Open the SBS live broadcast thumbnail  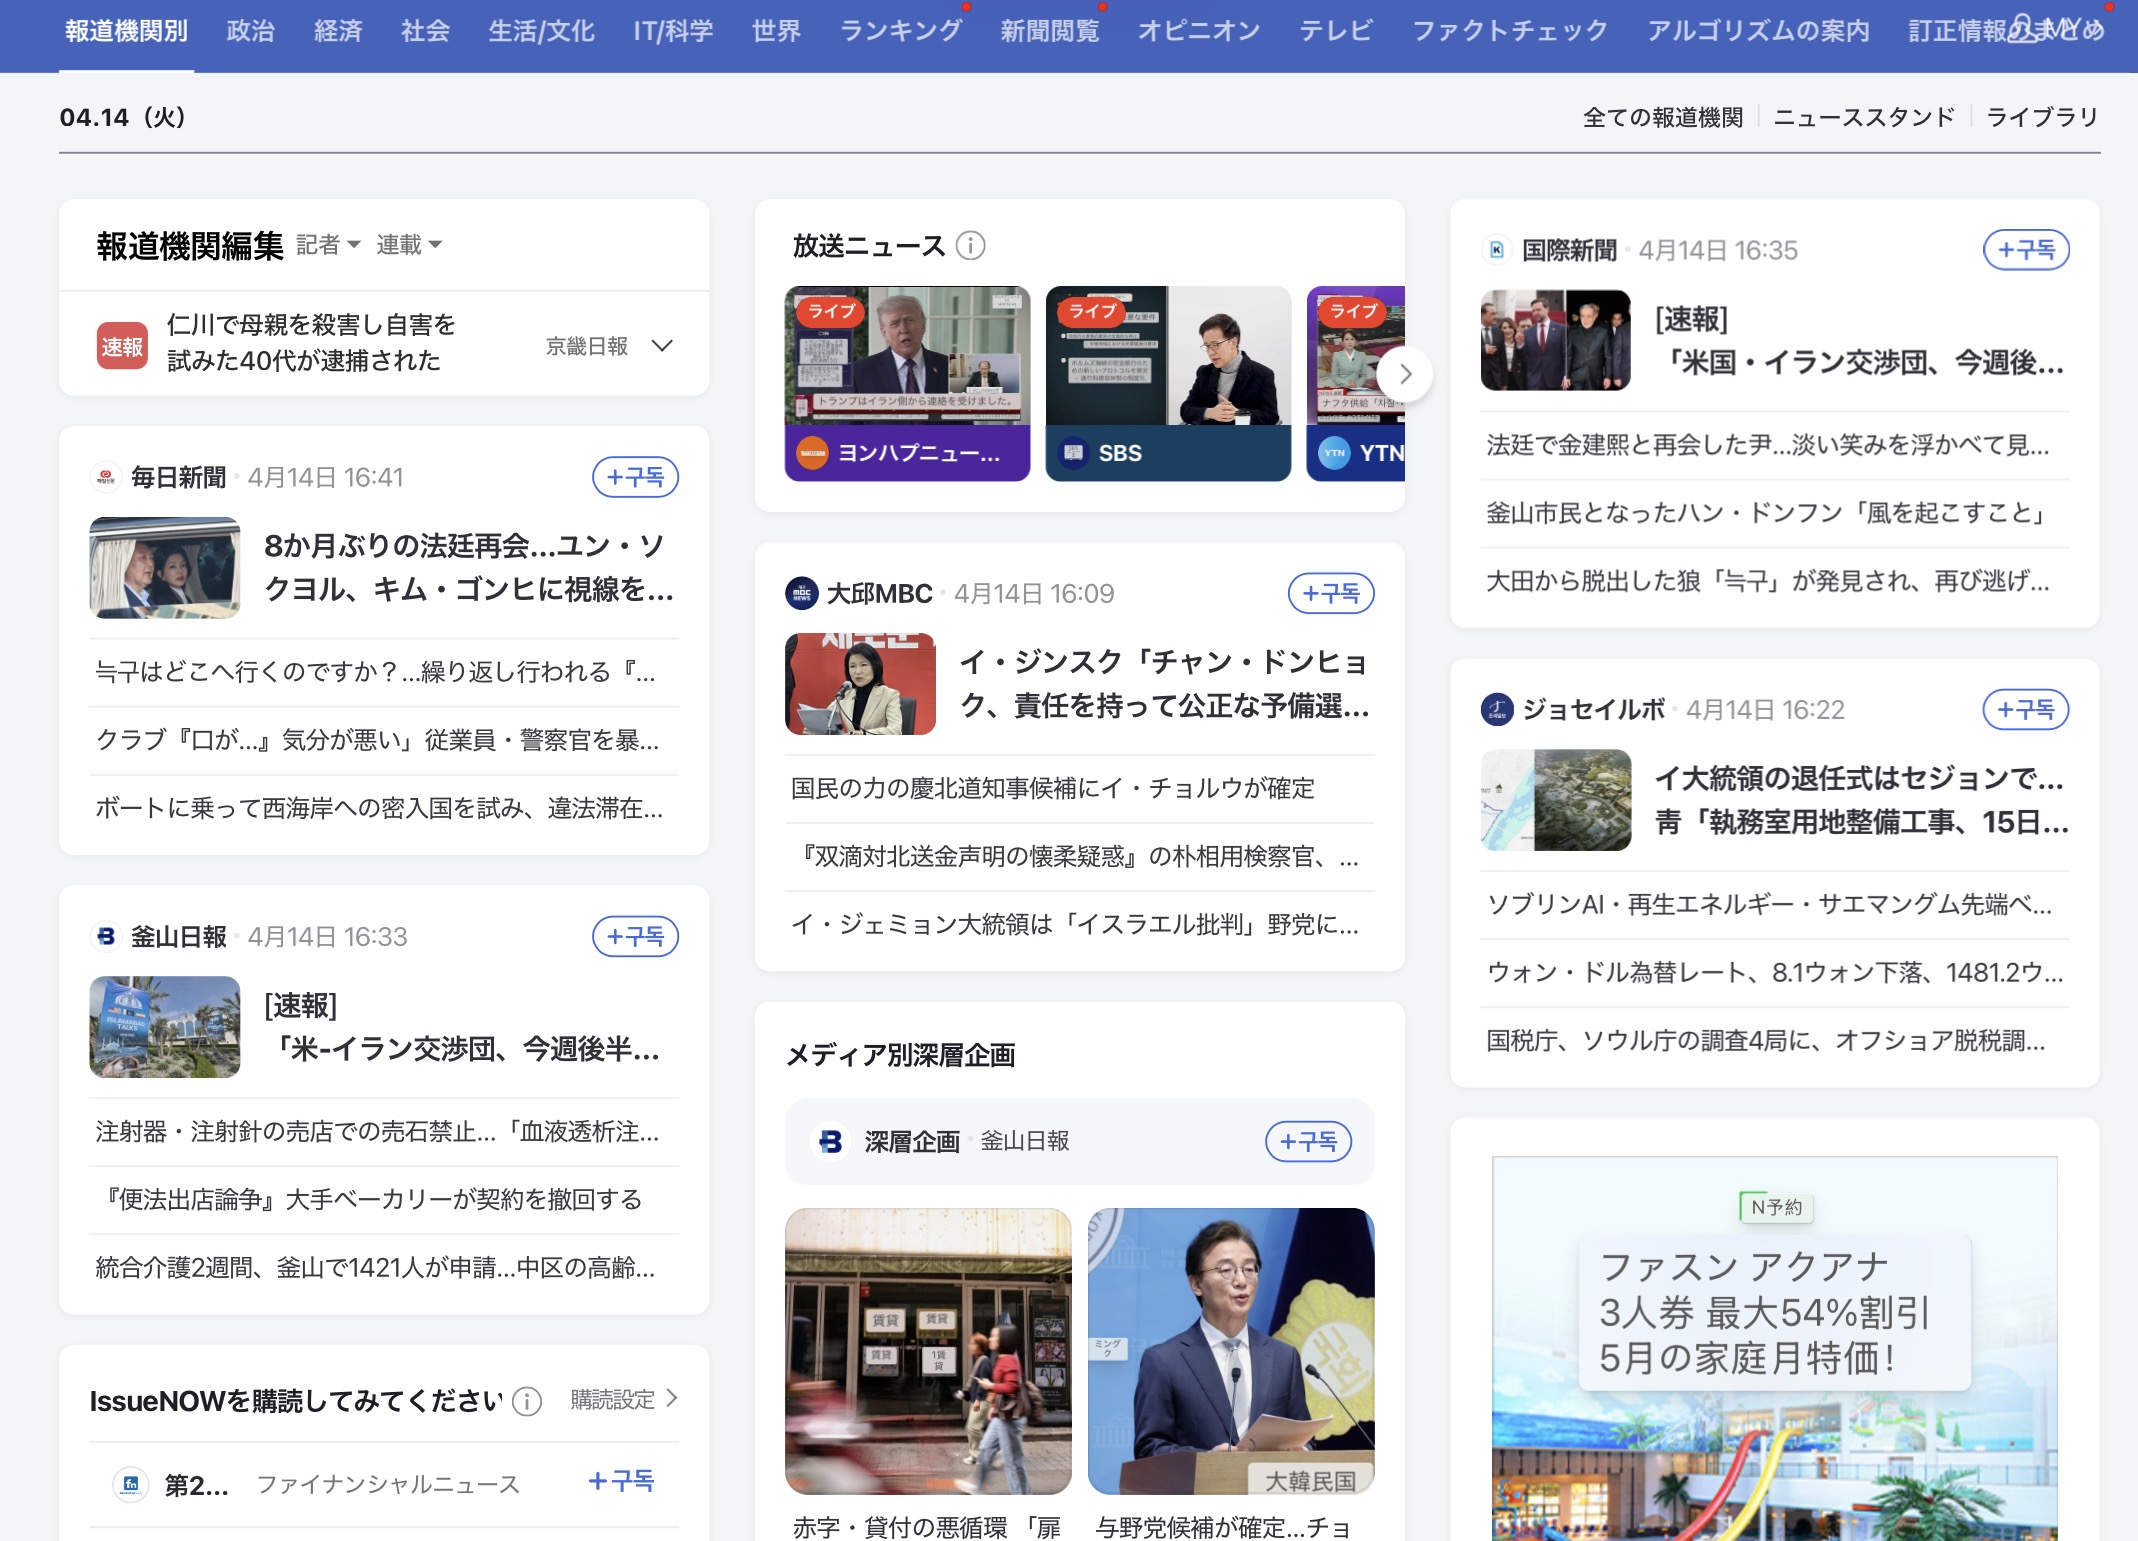pos(1167,357)
